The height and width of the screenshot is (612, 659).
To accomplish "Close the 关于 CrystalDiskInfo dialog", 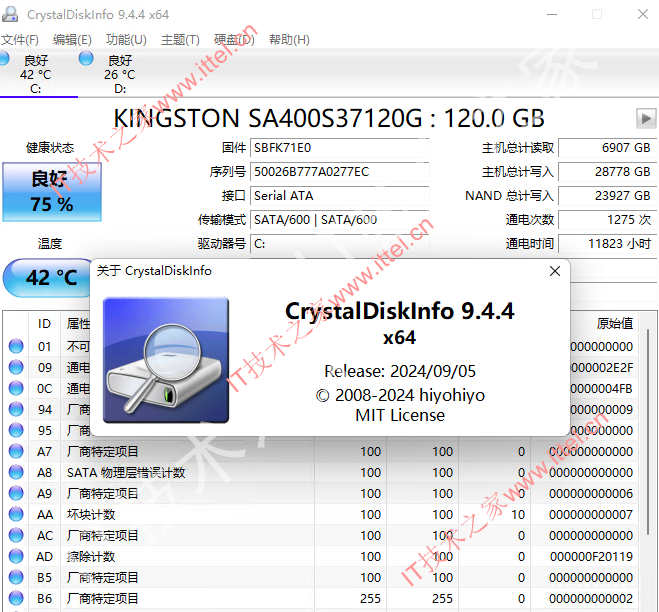I will tap(555, 271).
